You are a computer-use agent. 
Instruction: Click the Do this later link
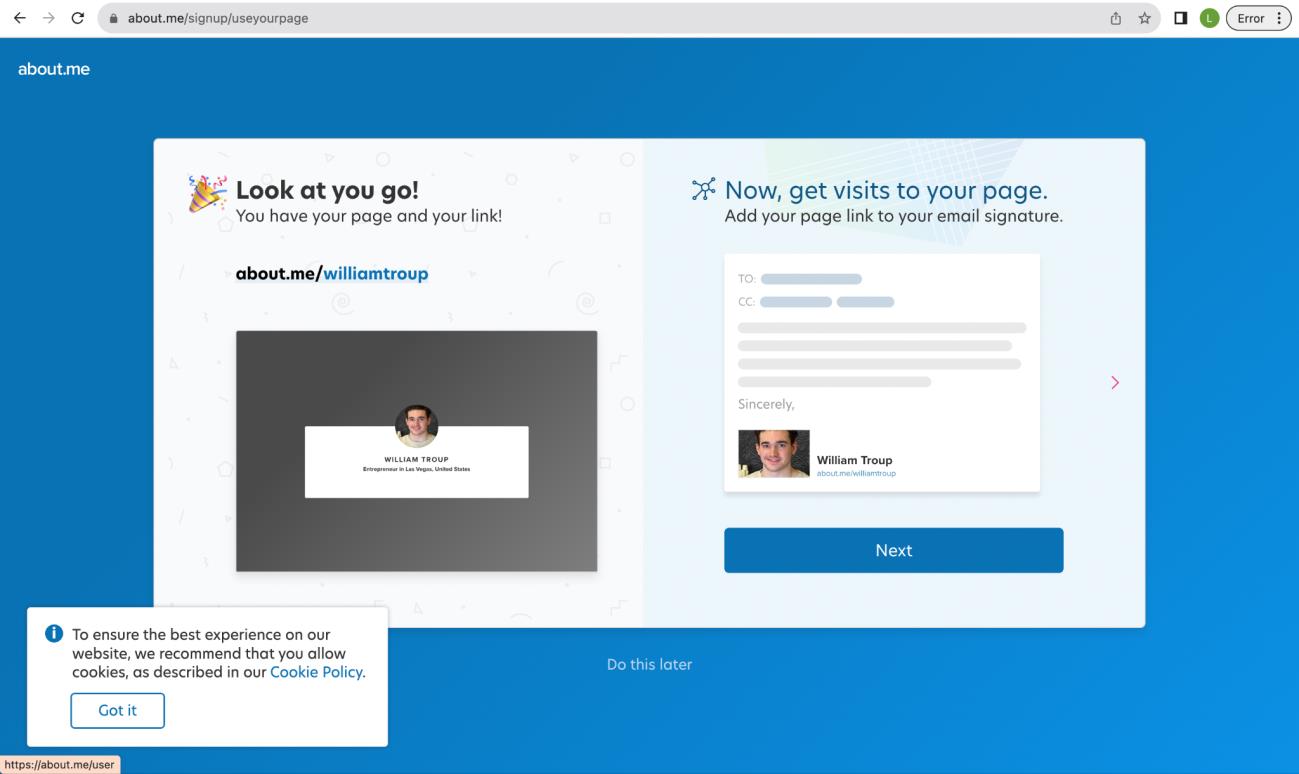click(x=649, y=664)
